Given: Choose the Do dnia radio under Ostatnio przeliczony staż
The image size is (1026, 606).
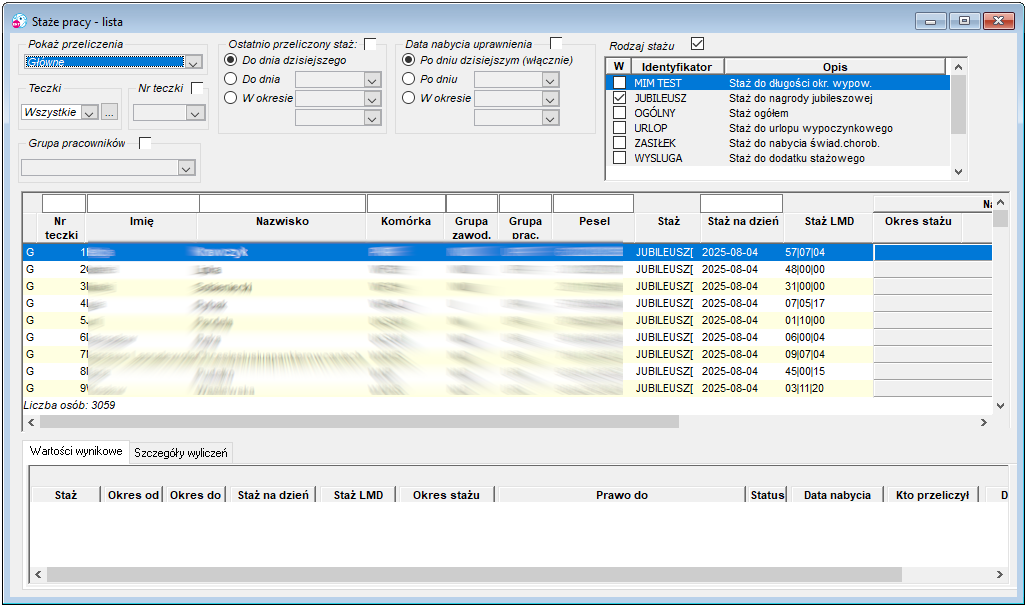Looking at the screenshot, I should 230,79.
